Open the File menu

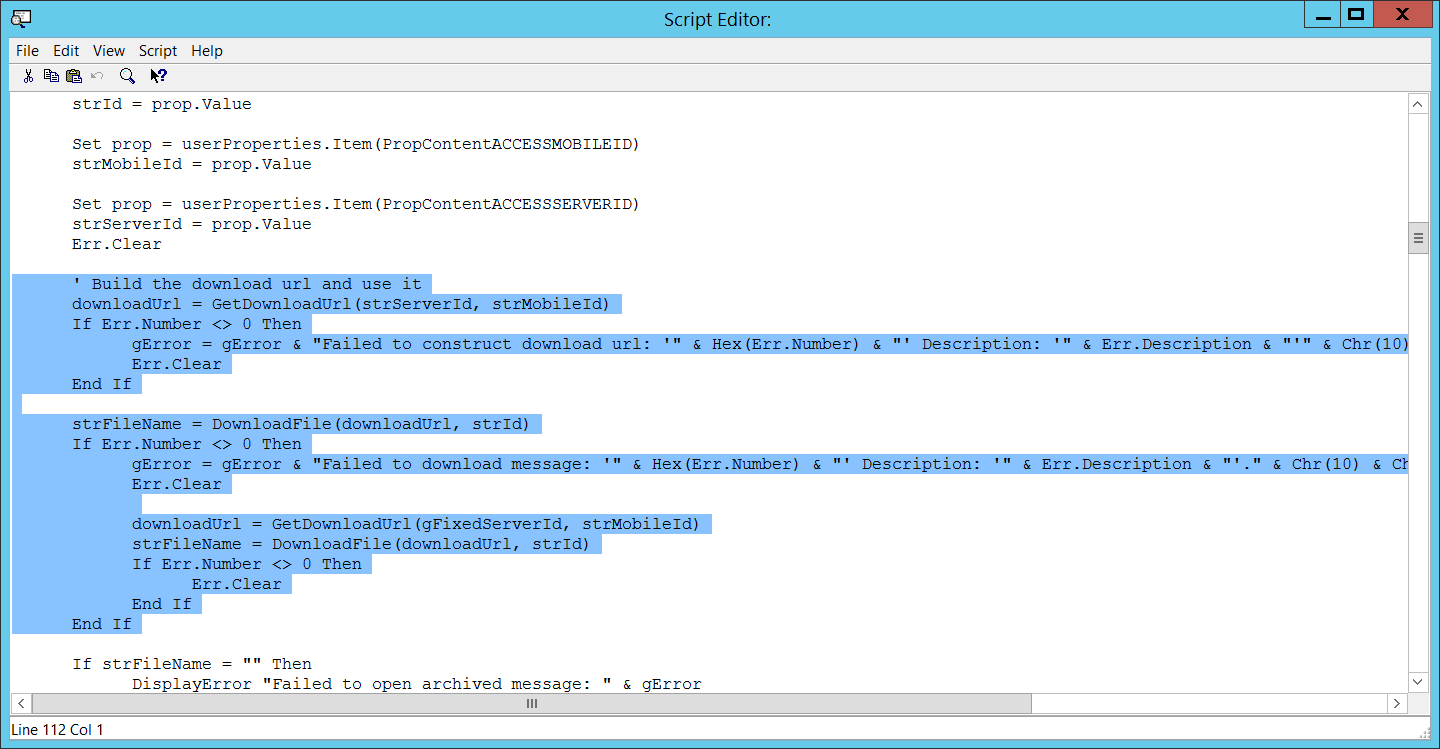[x=27, y=51]
